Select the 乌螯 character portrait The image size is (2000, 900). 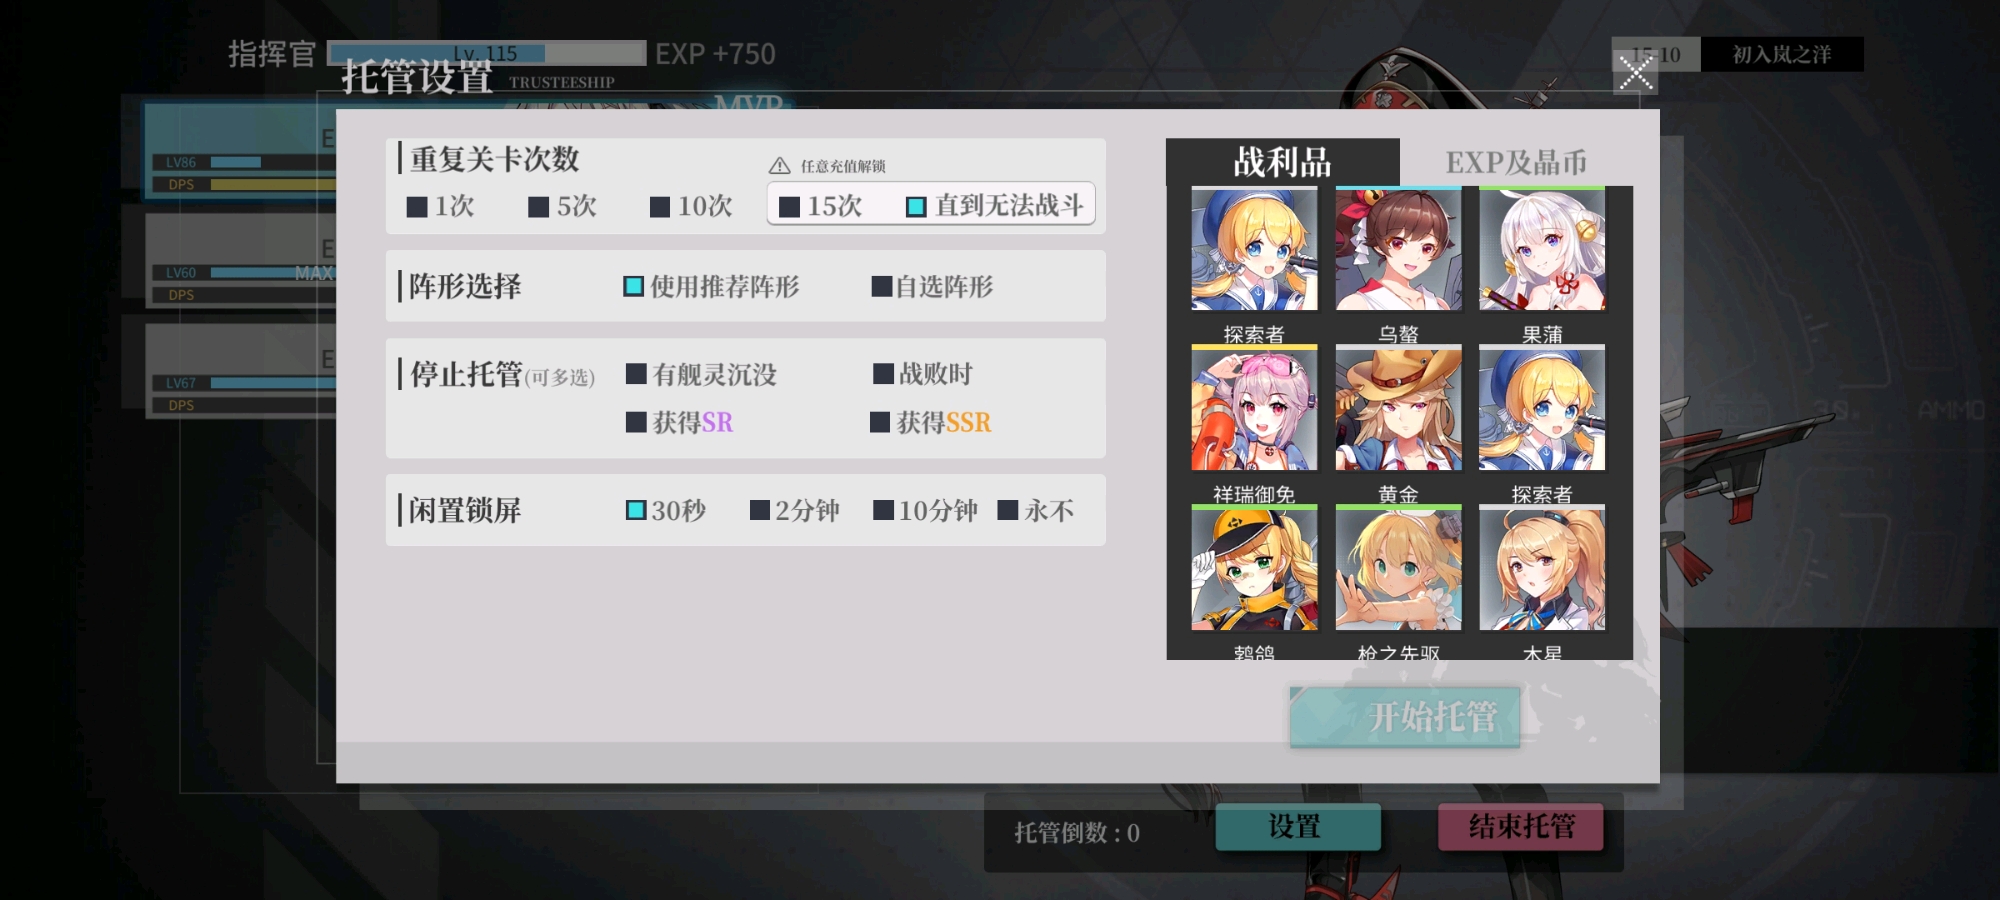(1398, 248)
